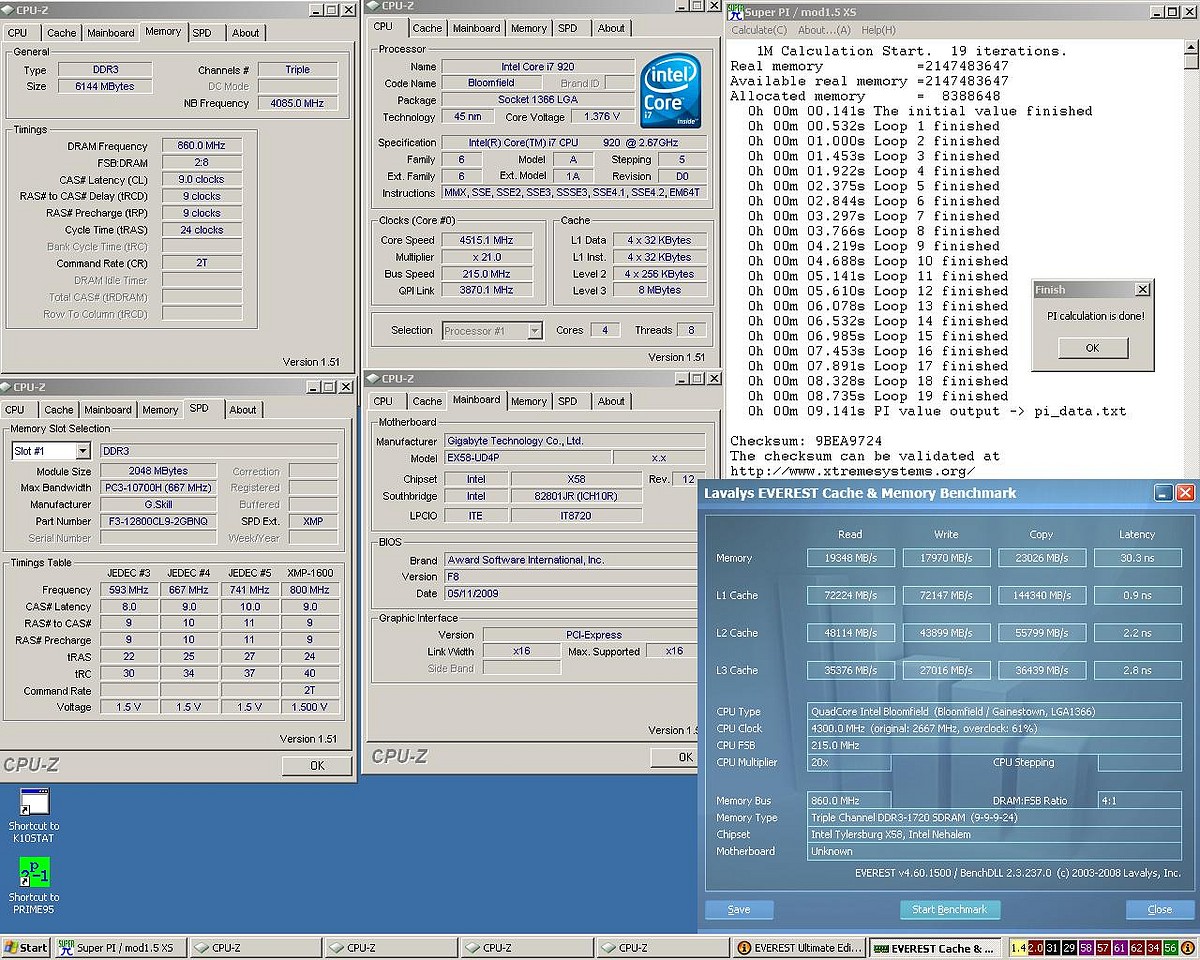Switch to Memory tab in CPU-Z Slot Selection window

tap(160, 410)
